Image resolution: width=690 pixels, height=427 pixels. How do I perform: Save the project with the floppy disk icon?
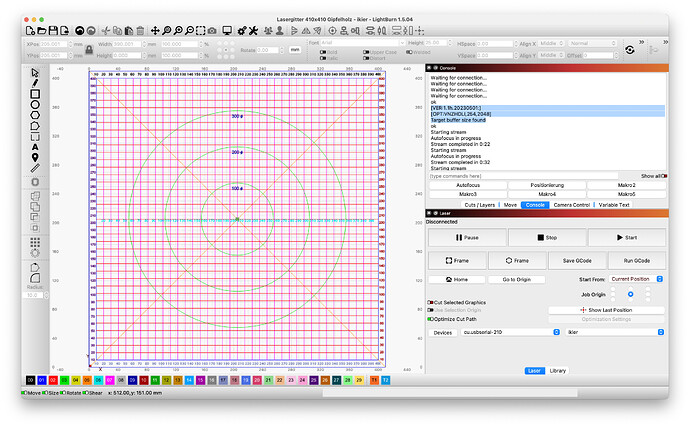point(53,30)
